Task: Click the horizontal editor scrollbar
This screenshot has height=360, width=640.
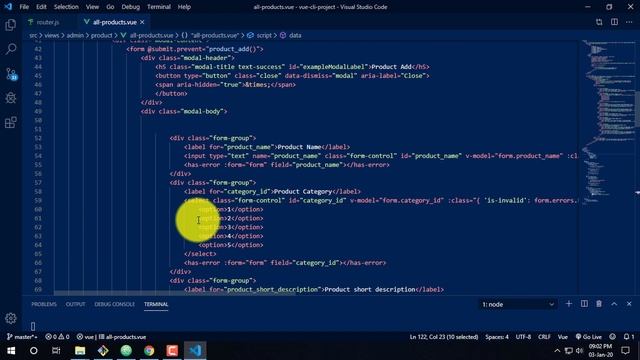Action: coord(175,293)
